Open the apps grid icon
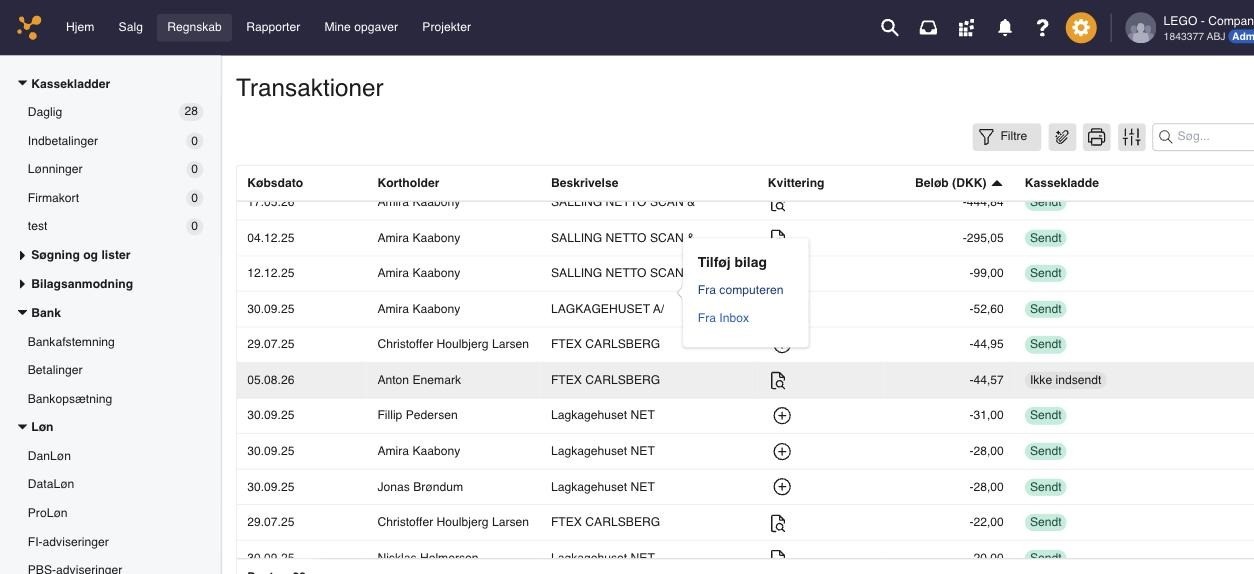The width and height of the screenshot is (1254, 574). [x=966, y=28]
